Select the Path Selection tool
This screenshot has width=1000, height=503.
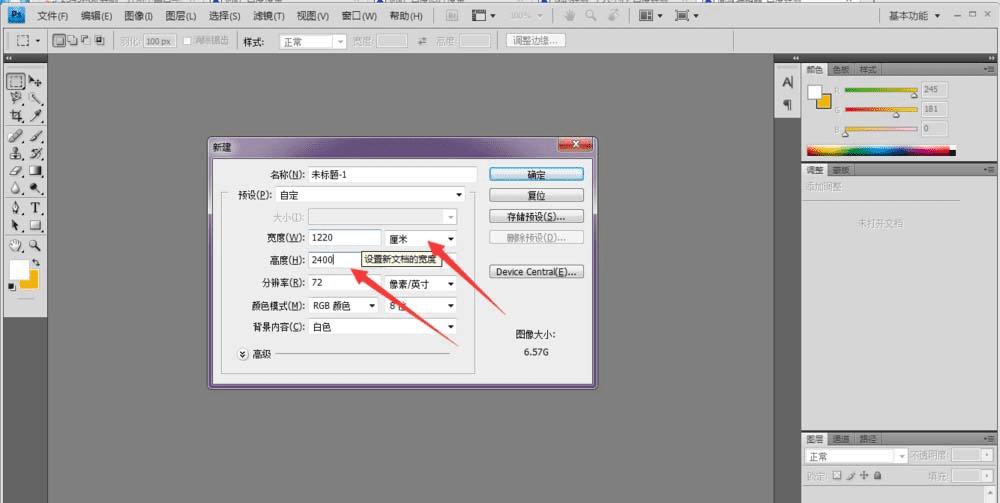16,225
